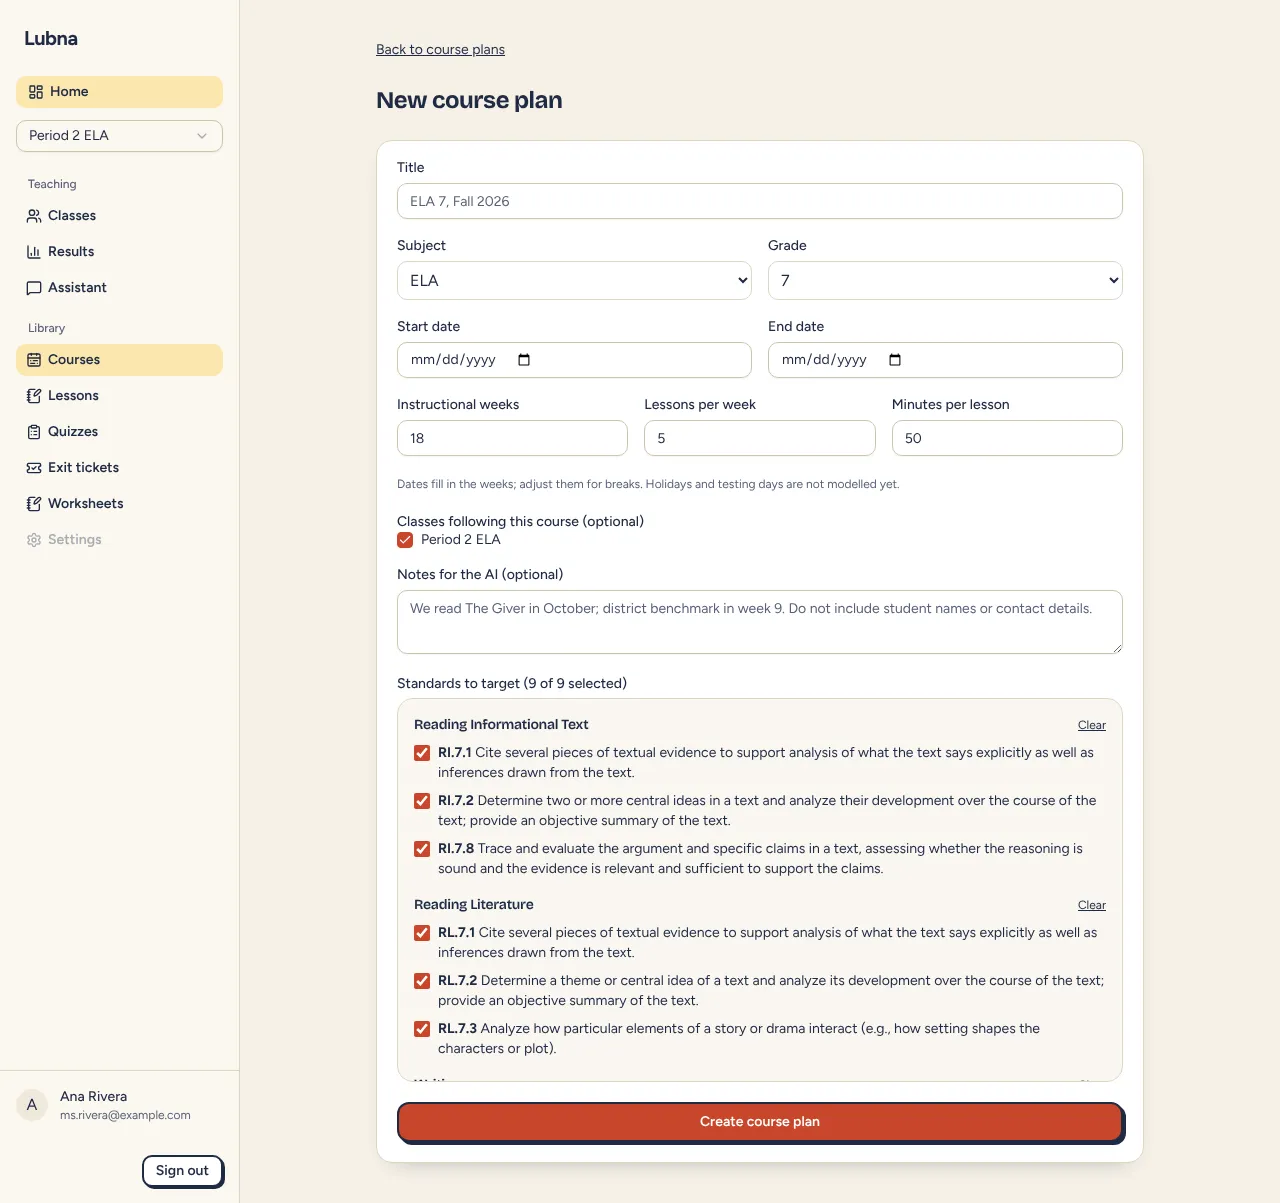Click the ms.rivera@example.com email text
Image resolution: width=1280 pixels, height=1203 pixels.
coord(125,1116)
